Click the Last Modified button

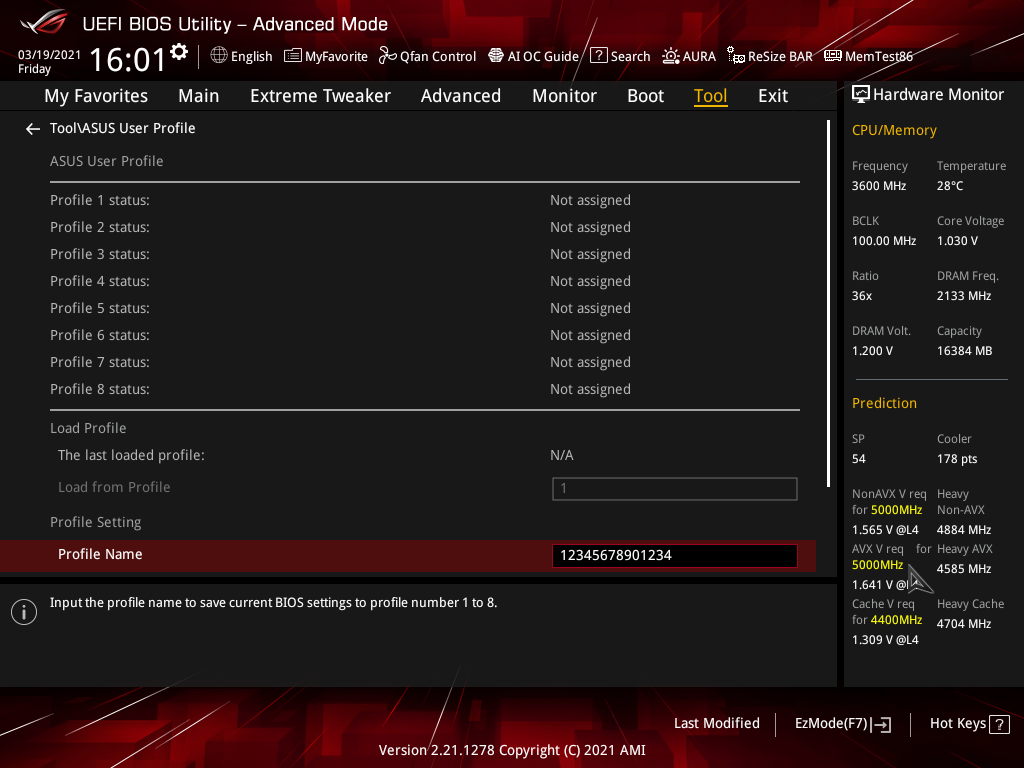tap(717, 724)
